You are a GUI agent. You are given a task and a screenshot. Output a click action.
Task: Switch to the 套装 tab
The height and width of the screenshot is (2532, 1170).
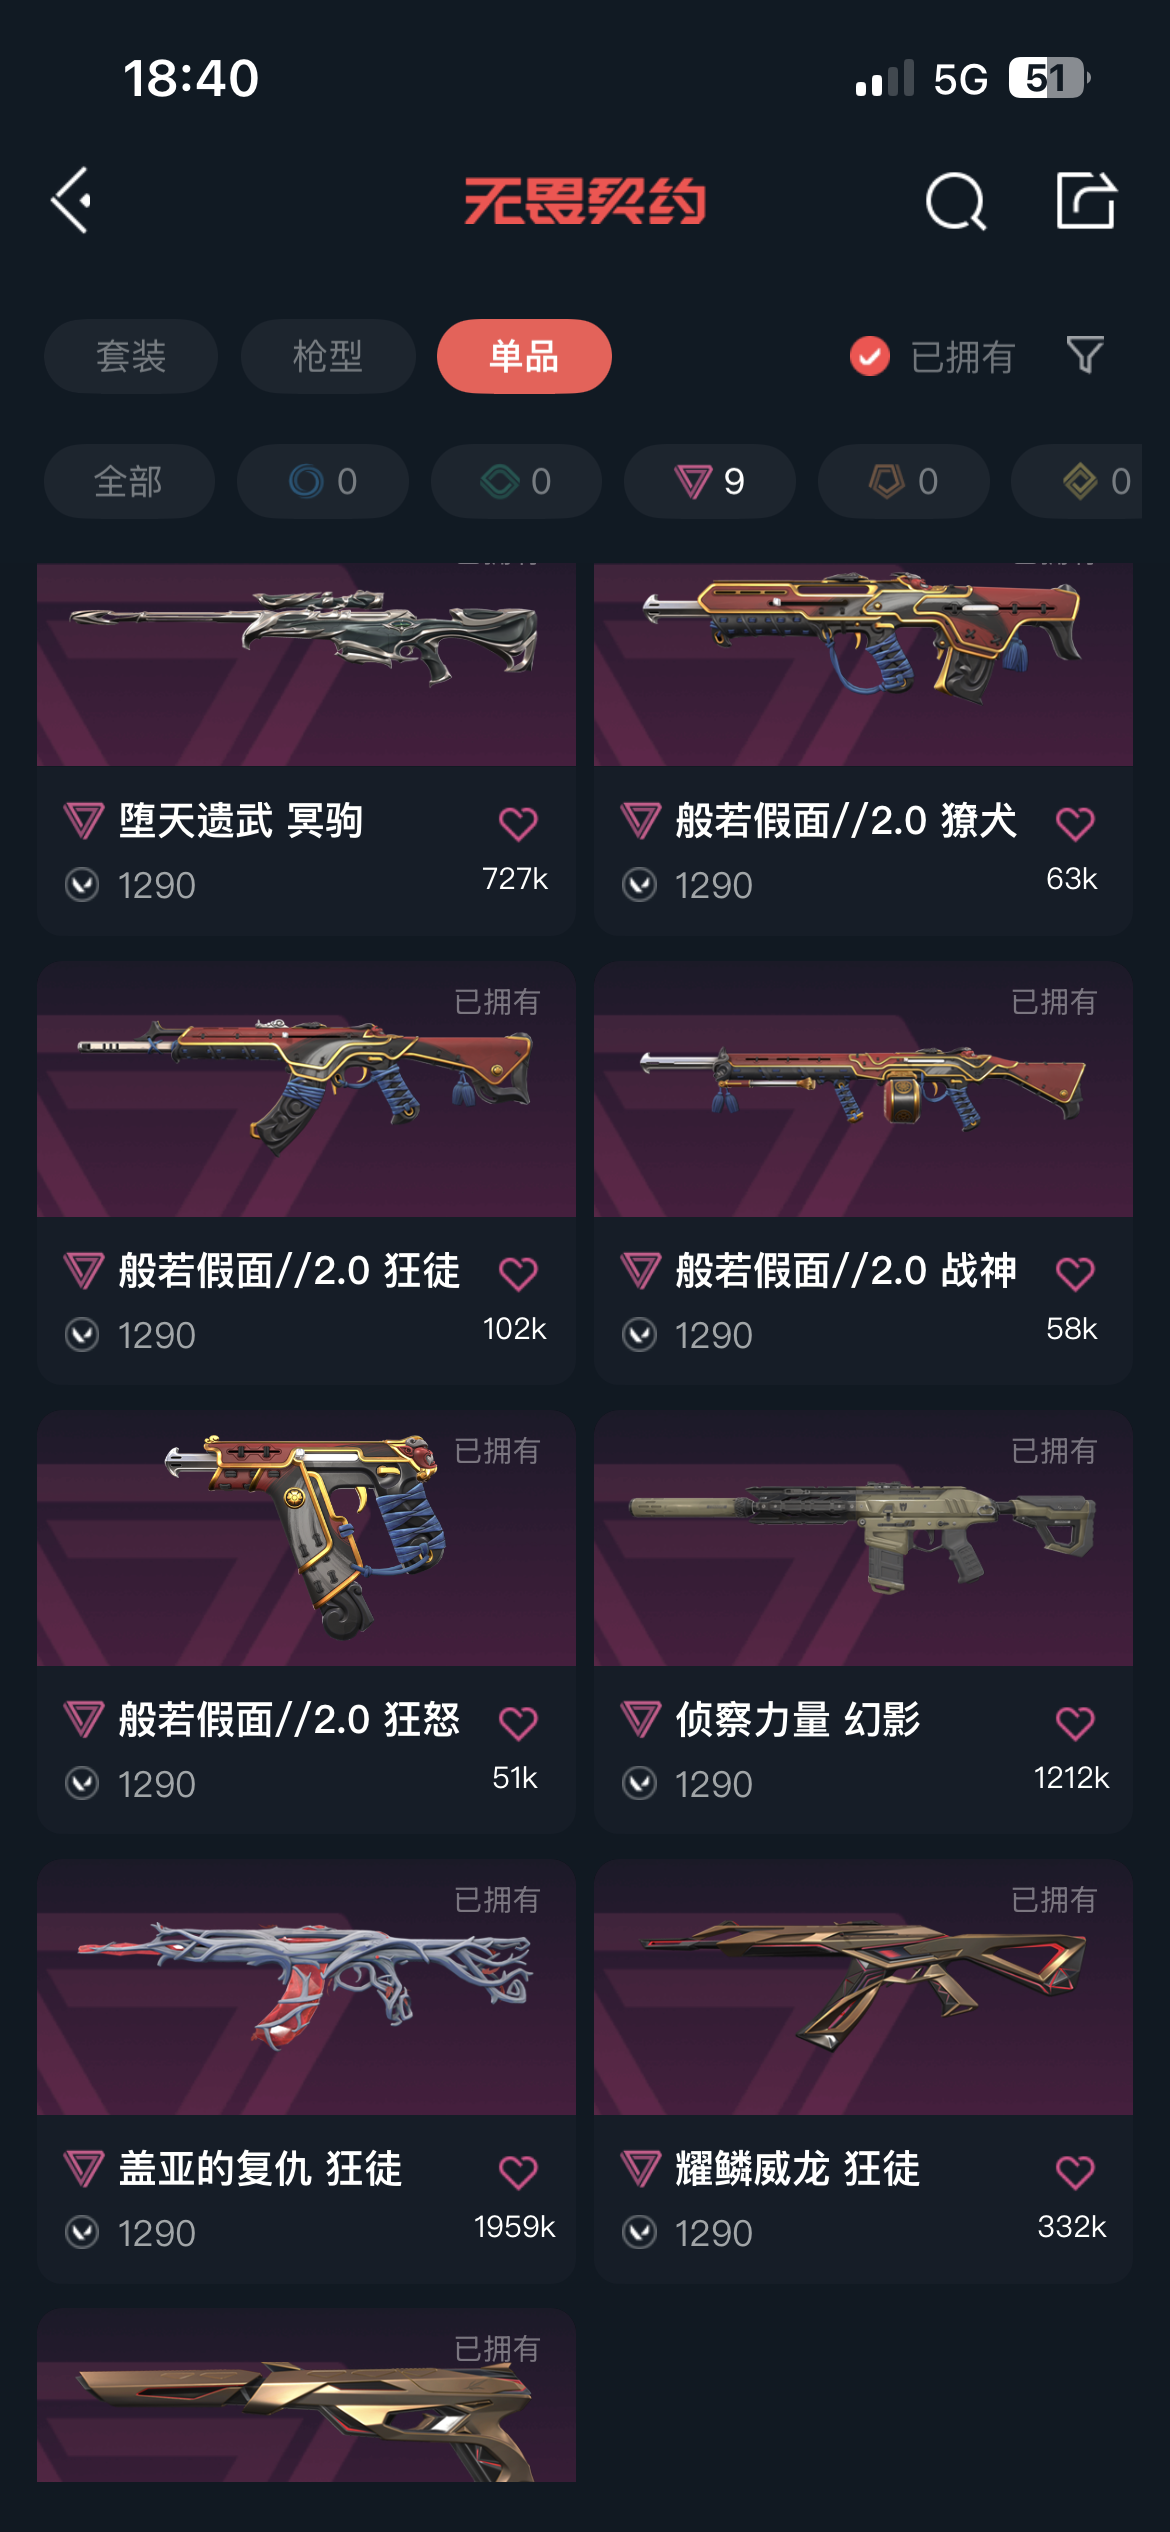click(x=131, y=356)
